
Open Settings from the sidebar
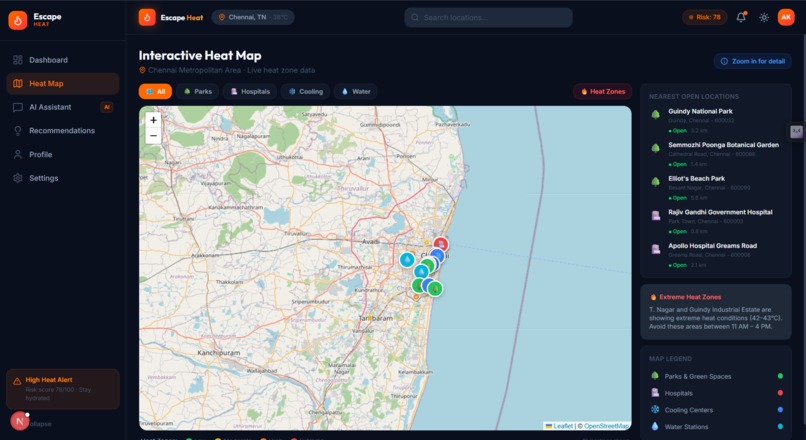pyautogui.click(x=63, y=178)
